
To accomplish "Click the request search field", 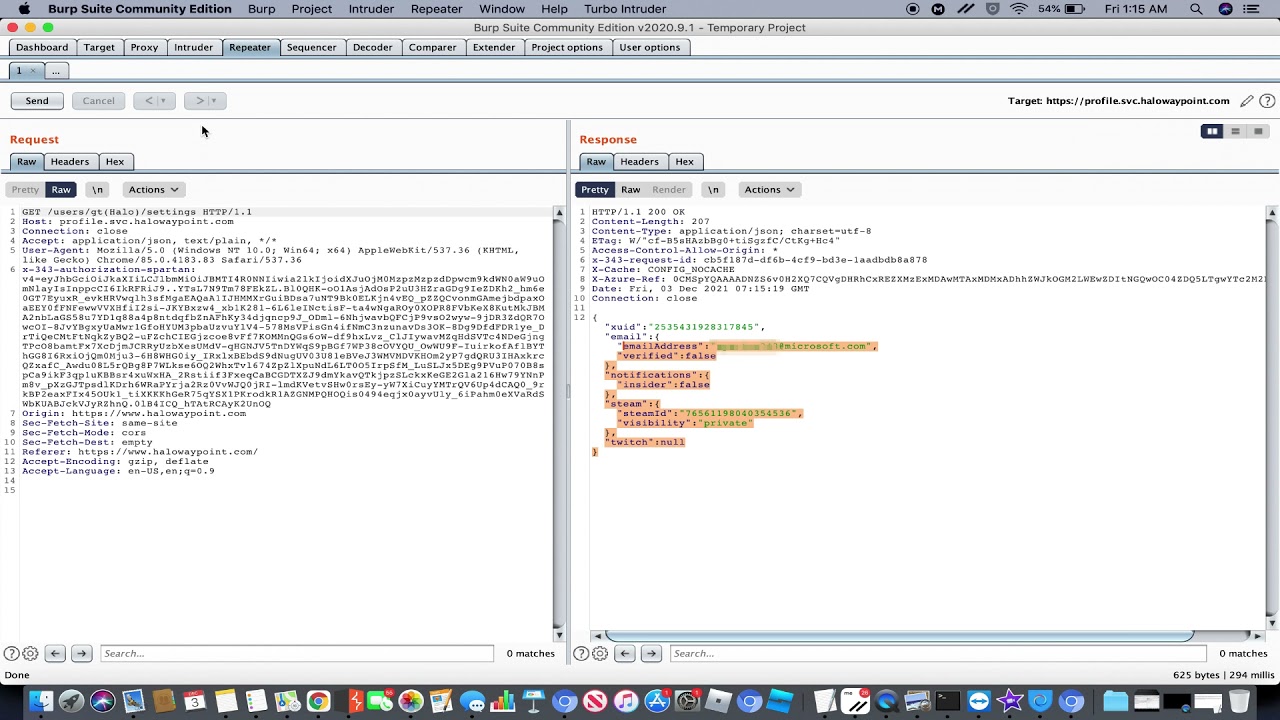I will click(x=296, y=654).
